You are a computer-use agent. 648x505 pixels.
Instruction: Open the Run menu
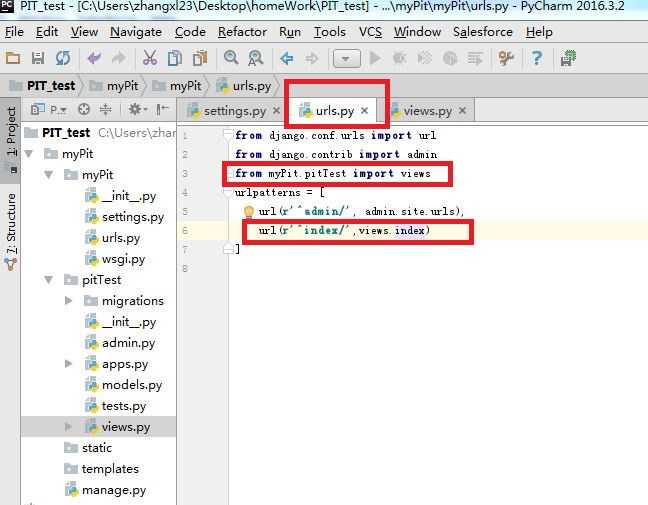290,32
